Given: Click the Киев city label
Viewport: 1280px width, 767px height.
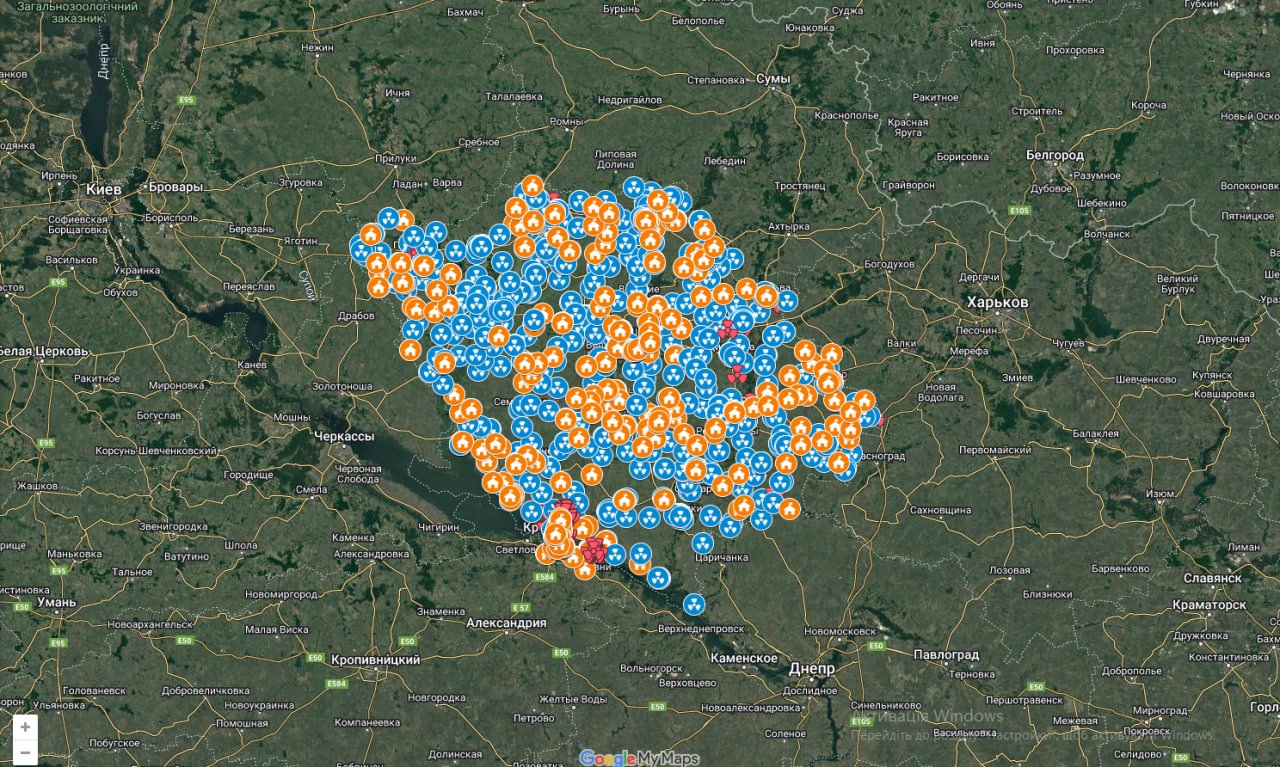Looking at the screenshot, I should pyautogui.click(x=104, y=188).
